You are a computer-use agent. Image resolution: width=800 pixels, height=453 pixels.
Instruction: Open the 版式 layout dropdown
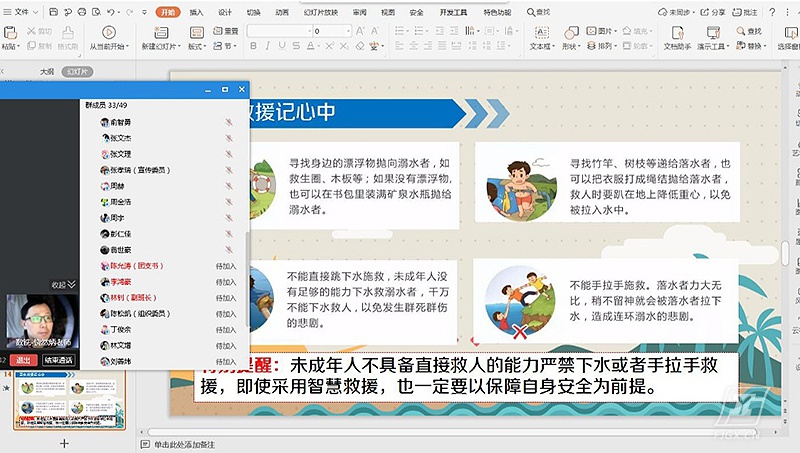pos(196,46)
